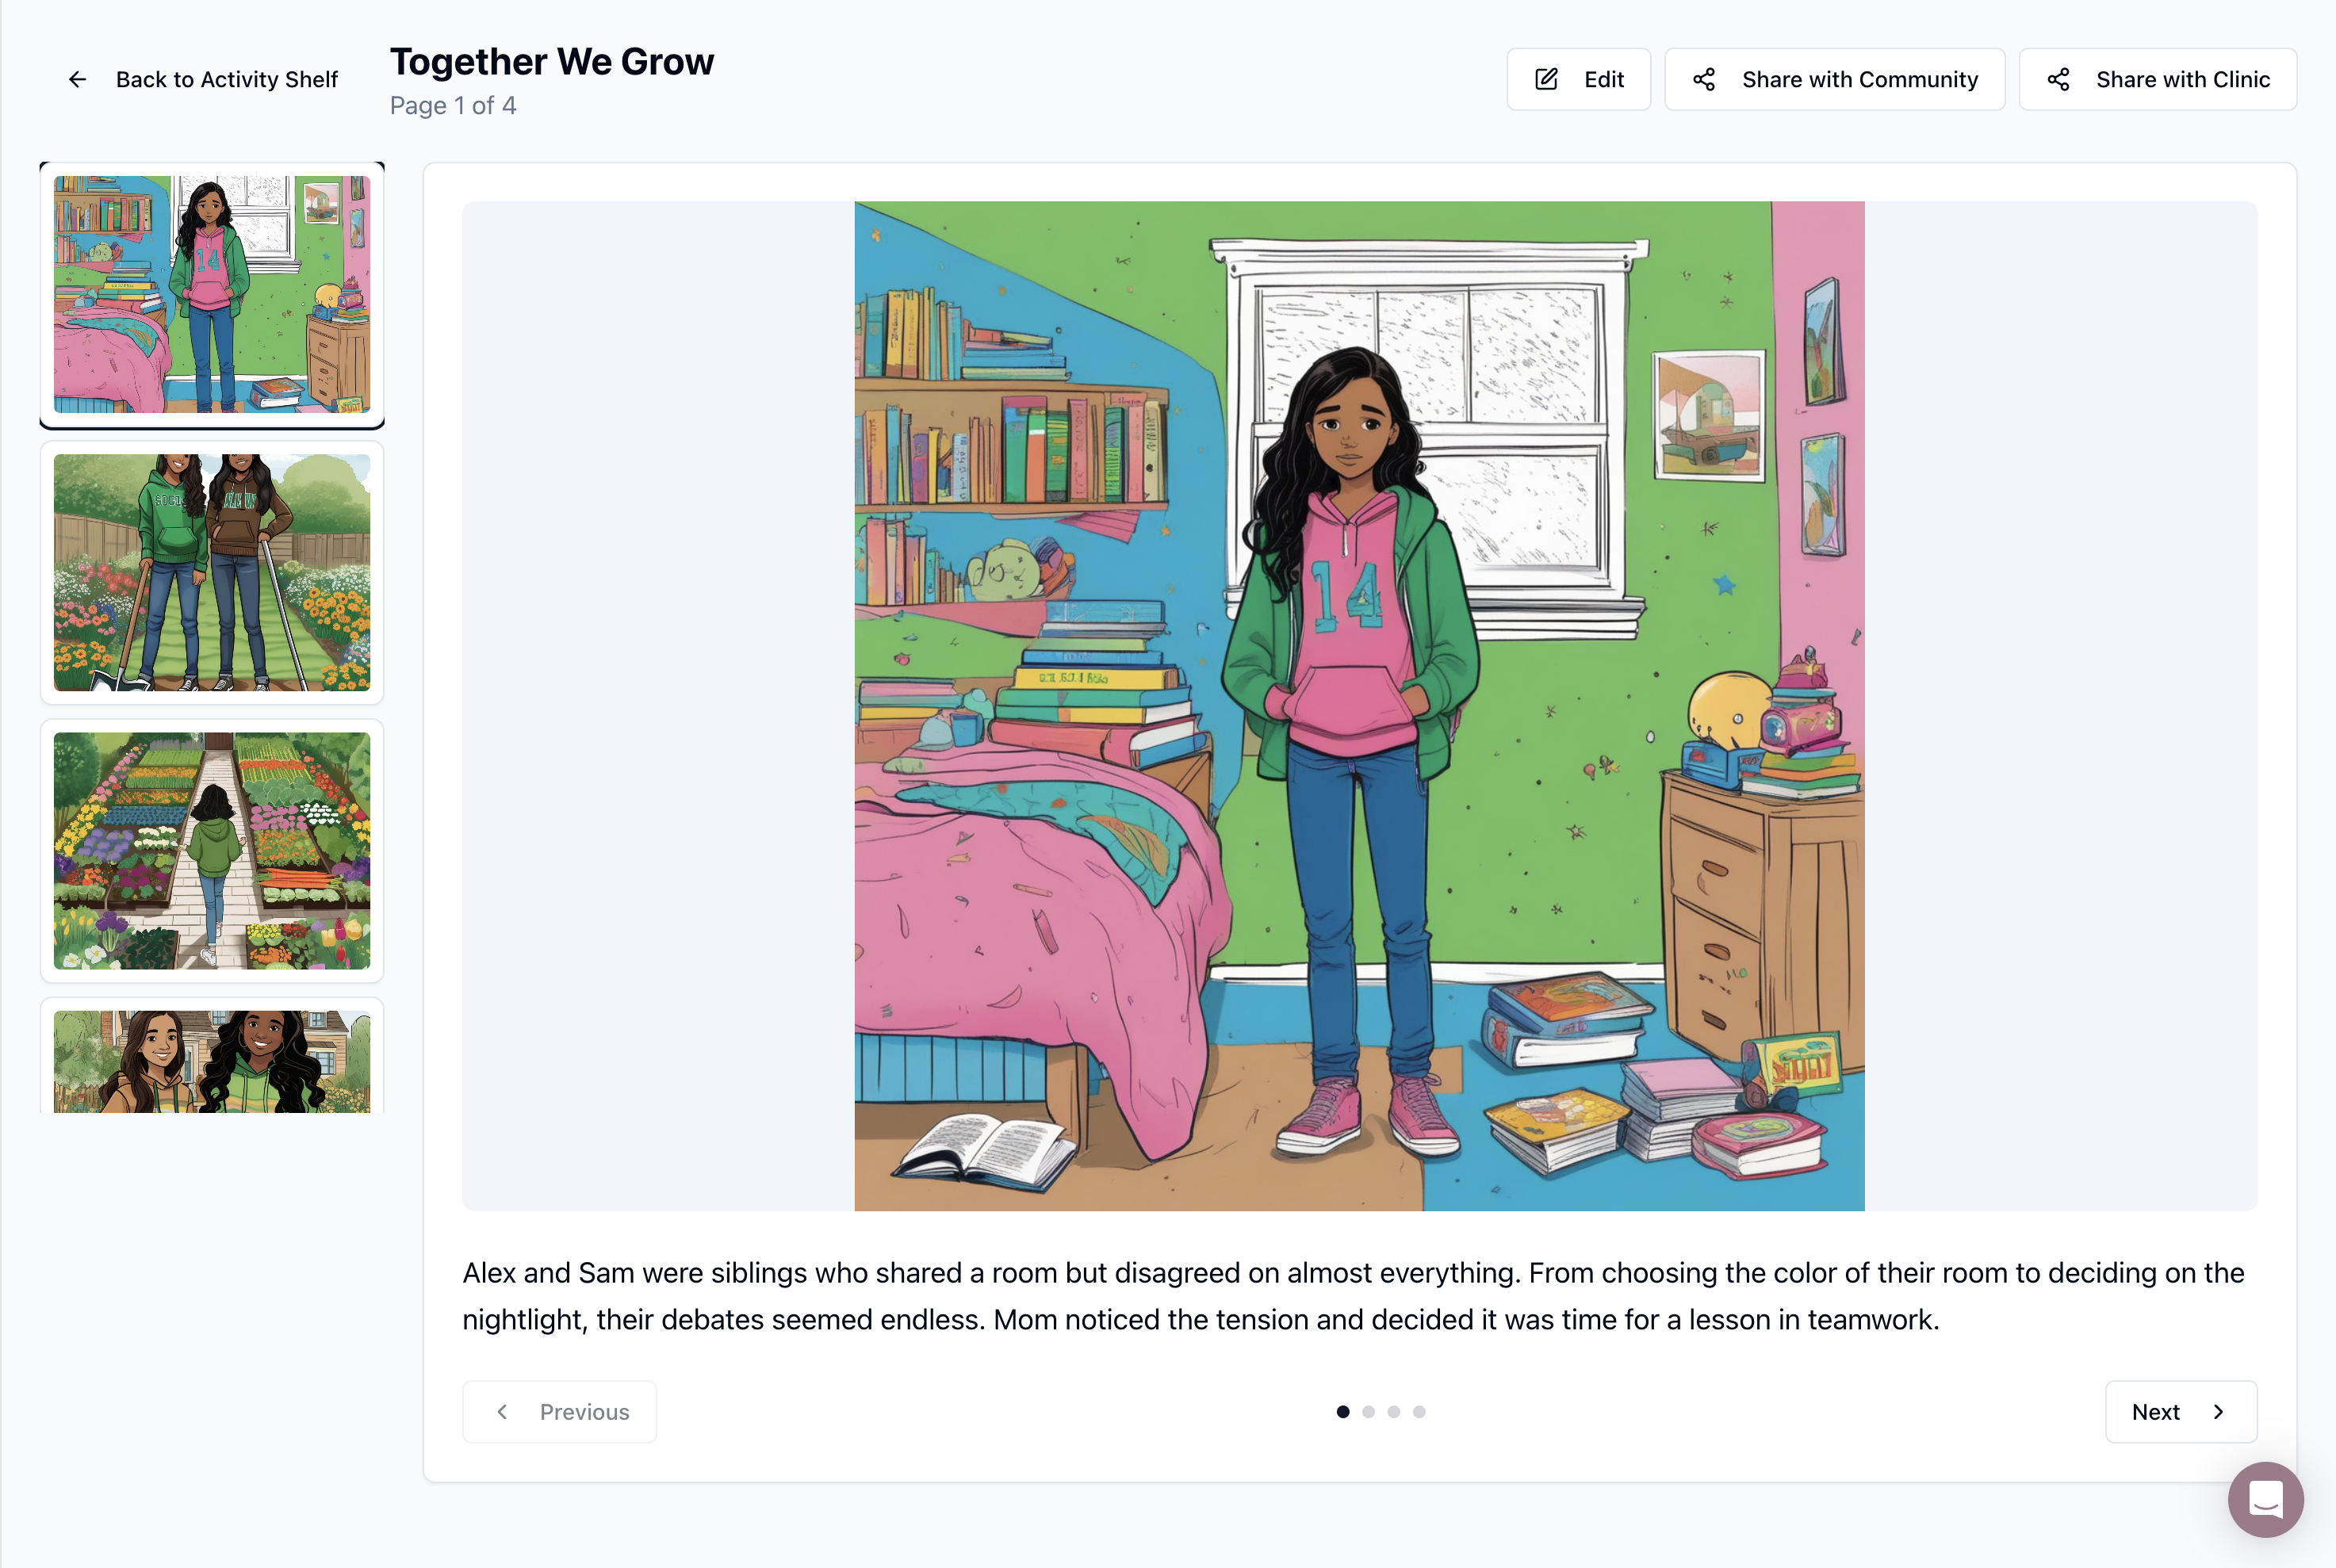Click Share with Clinic share icon
2336x1568 pixels.
(x=2058, y=79)
